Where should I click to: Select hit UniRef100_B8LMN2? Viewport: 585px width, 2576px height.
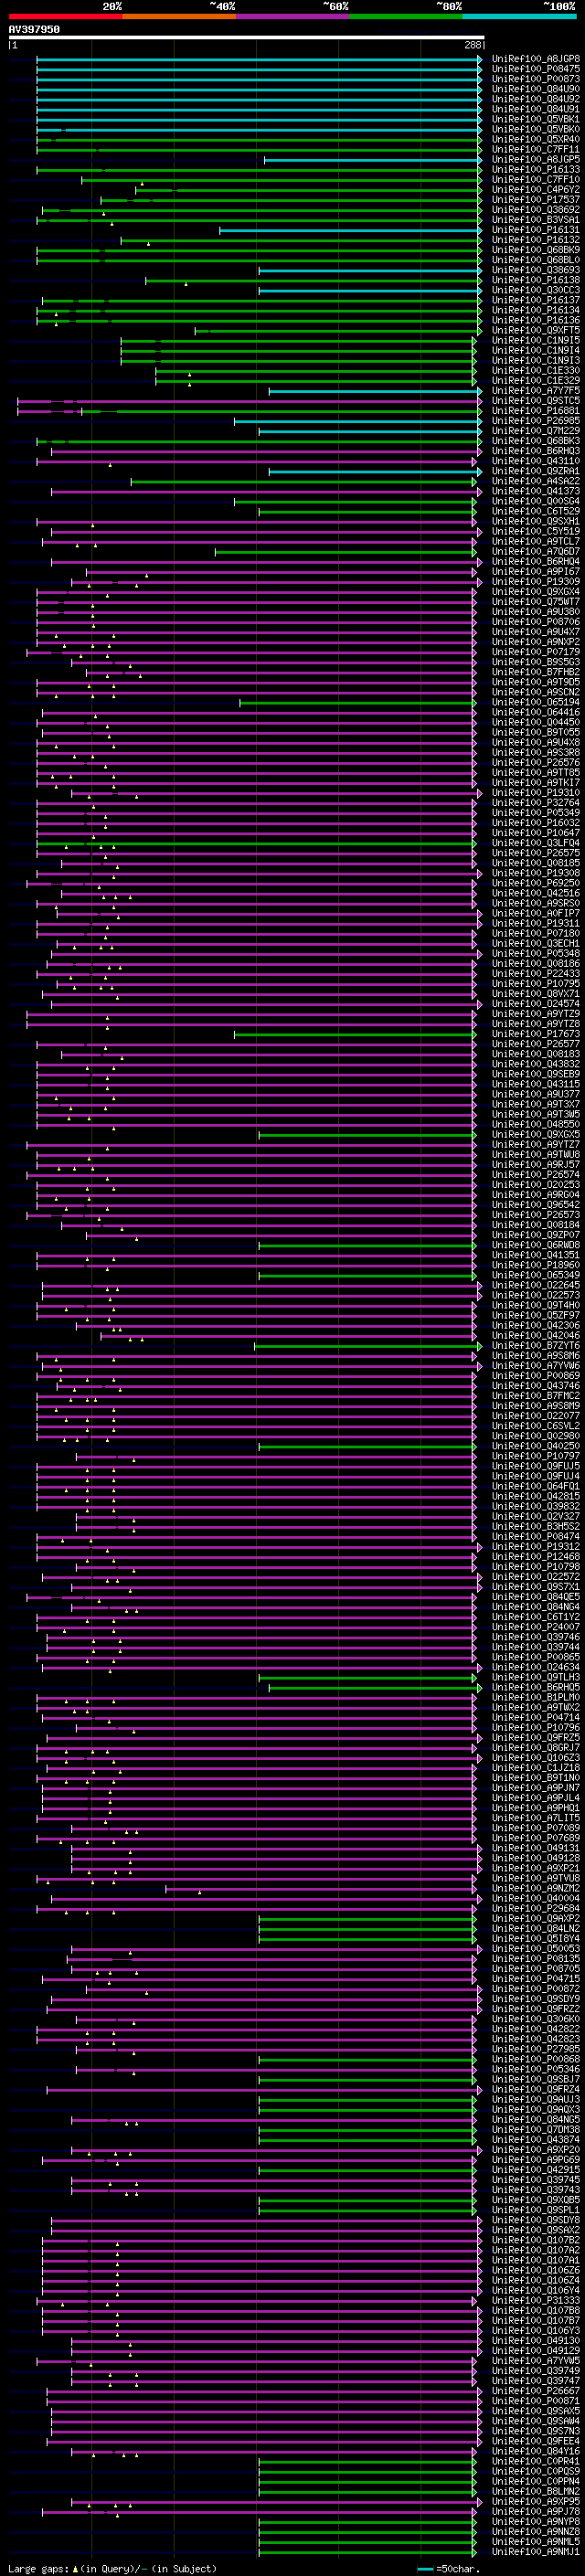[536, 2491]
